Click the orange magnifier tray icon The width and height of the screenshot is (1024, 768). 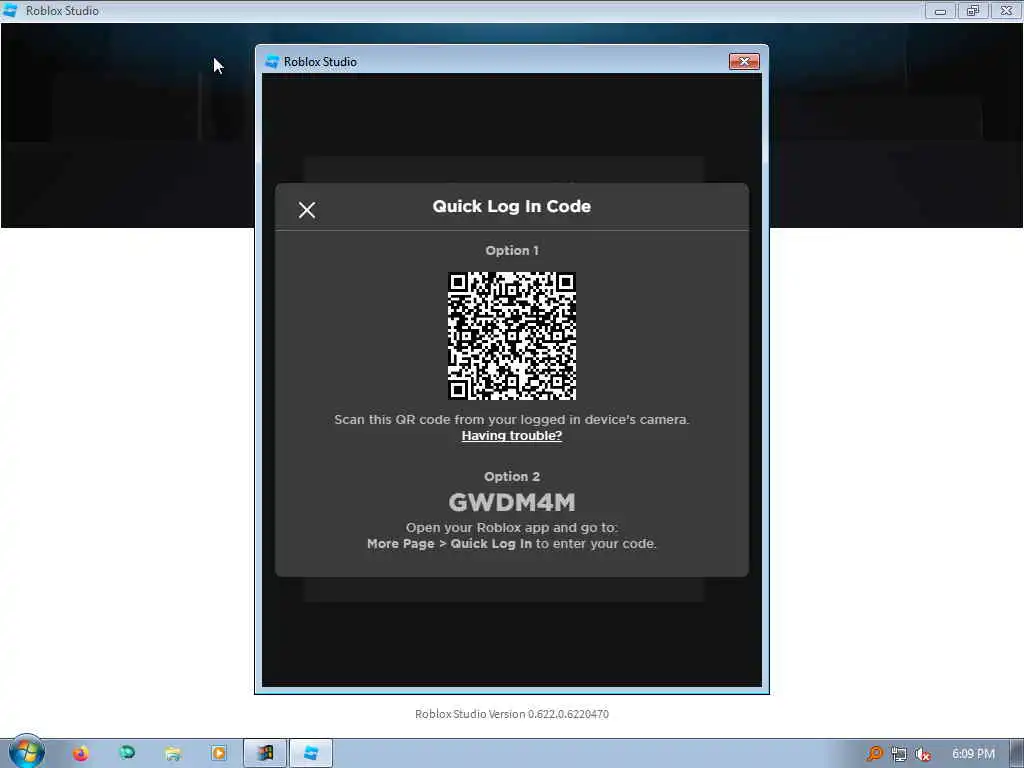click(874, 754)
